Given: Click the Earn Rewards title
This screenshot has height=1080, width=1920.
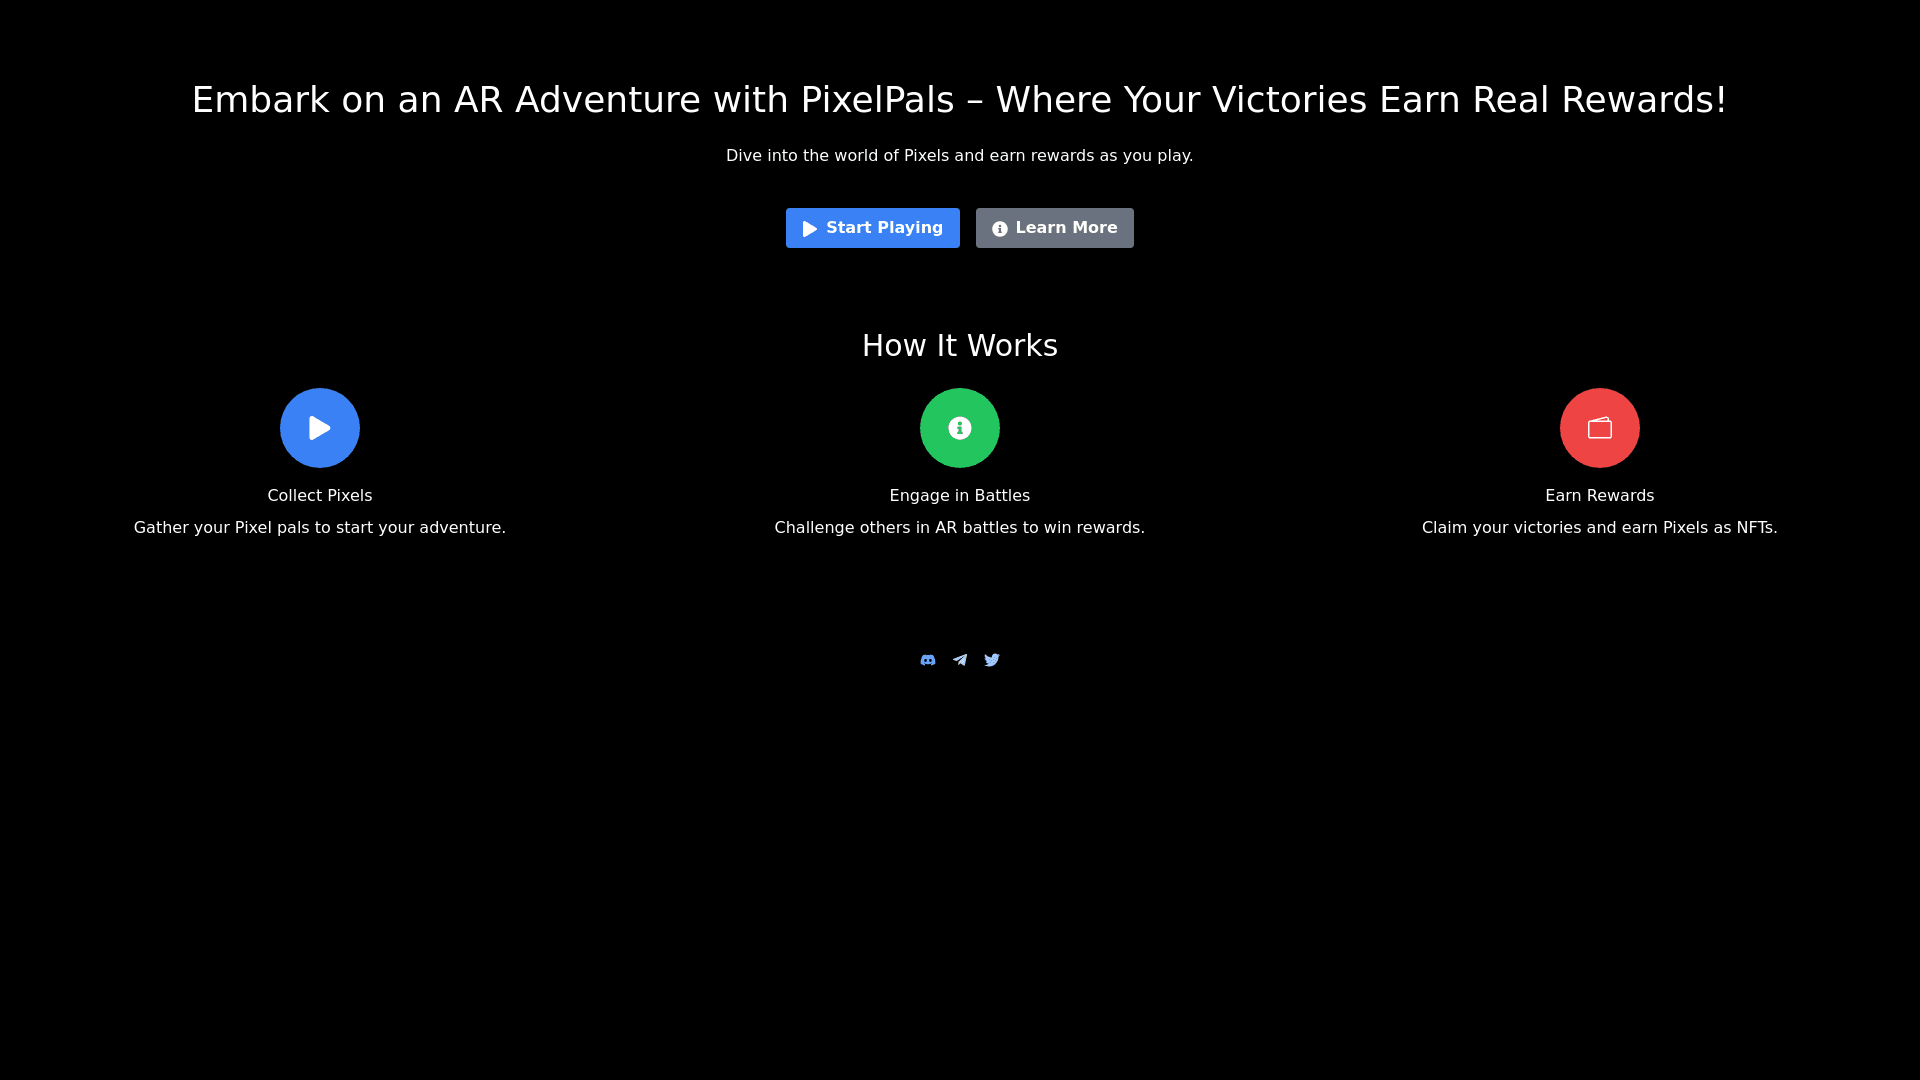Looking at the screenshot, I should [1600, 496].
